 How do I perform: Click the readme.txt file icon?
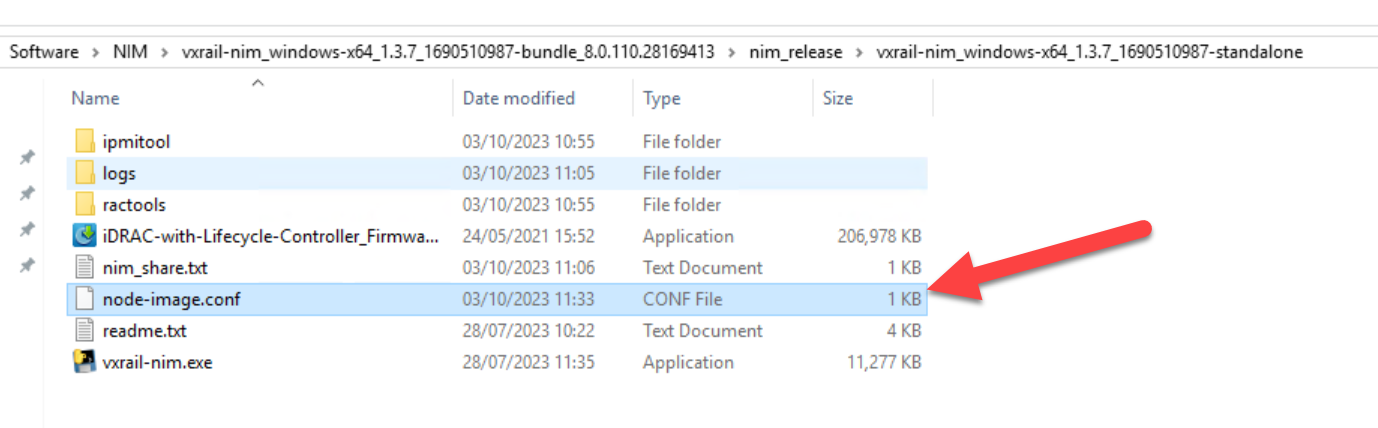pyautogui.click(x=85, y=331)
